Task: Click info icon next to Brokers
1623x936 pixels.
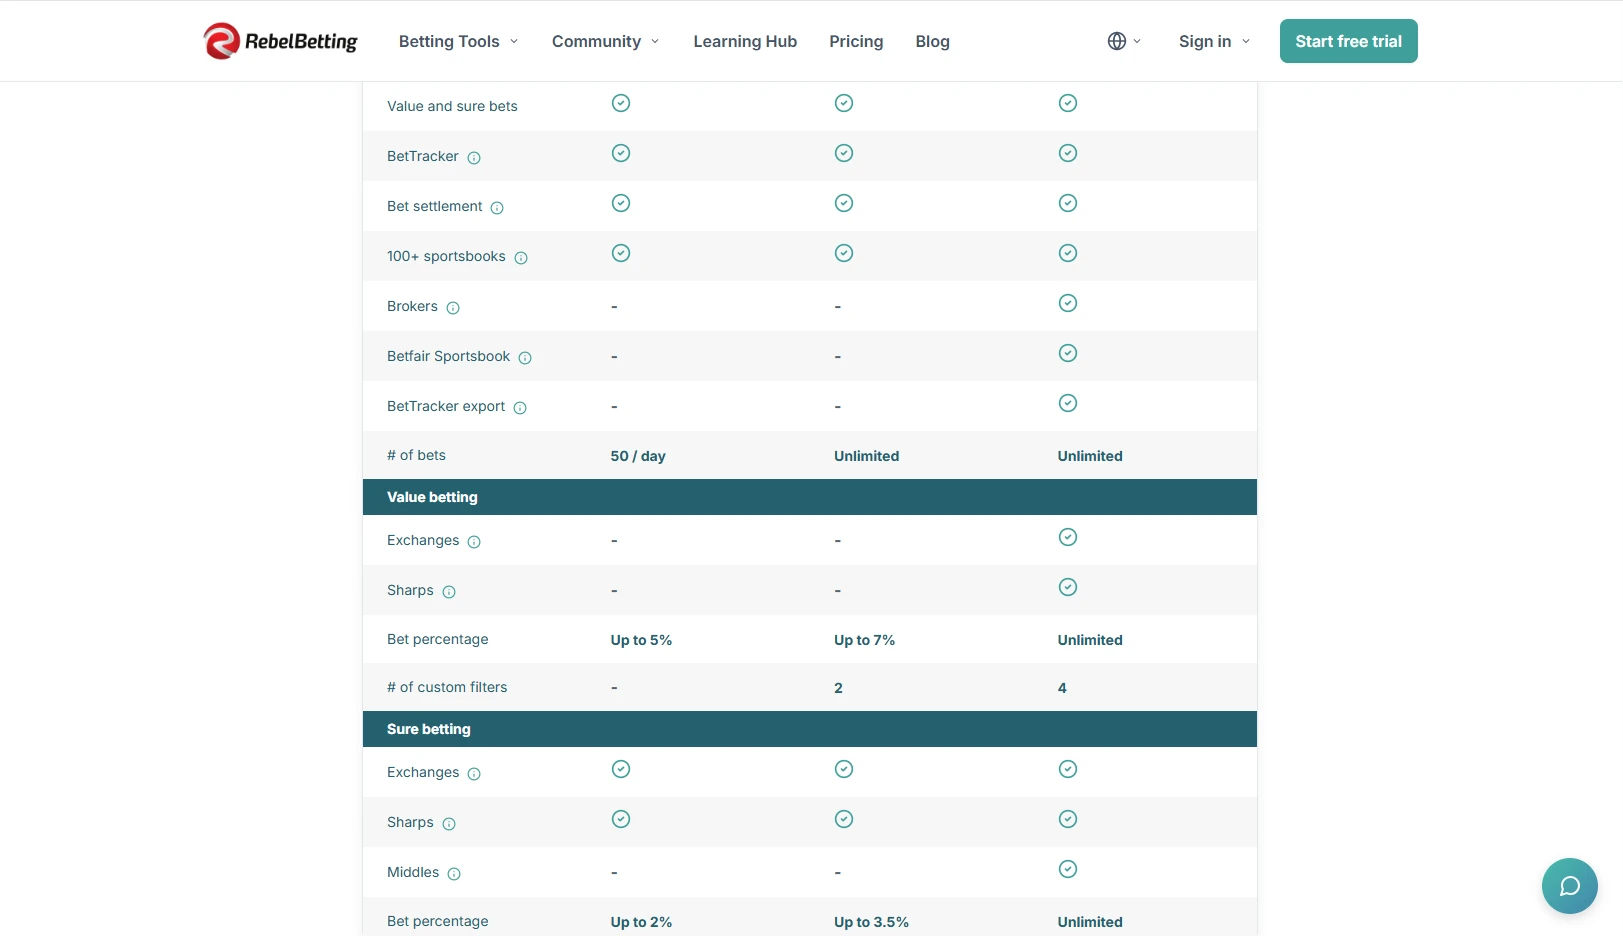Action: click(x=453, y=308)
